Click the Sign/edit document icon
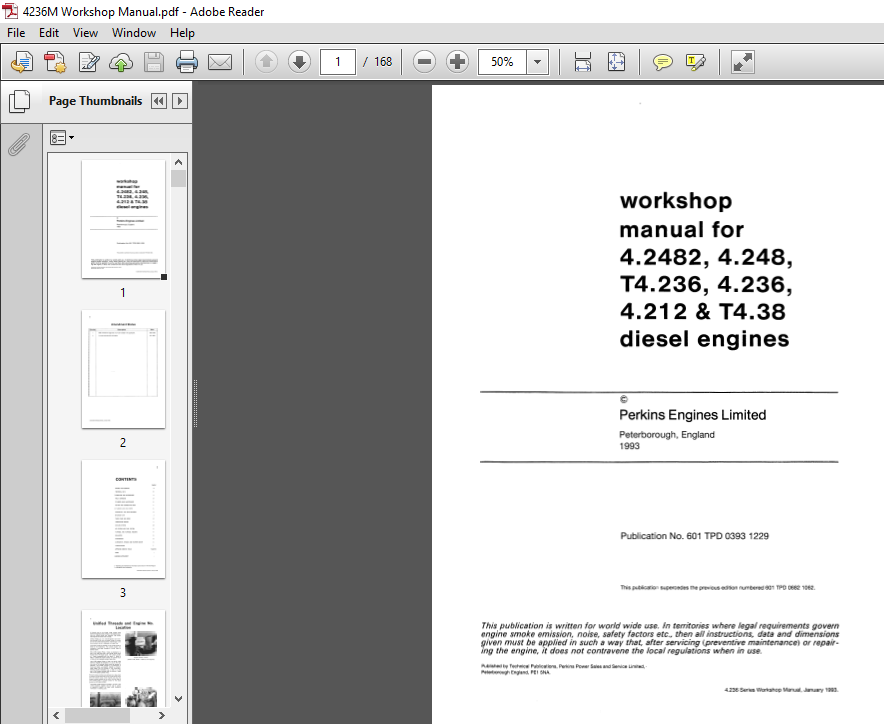Viewport: 884px width, 724px height. click(x=89, y=62)
